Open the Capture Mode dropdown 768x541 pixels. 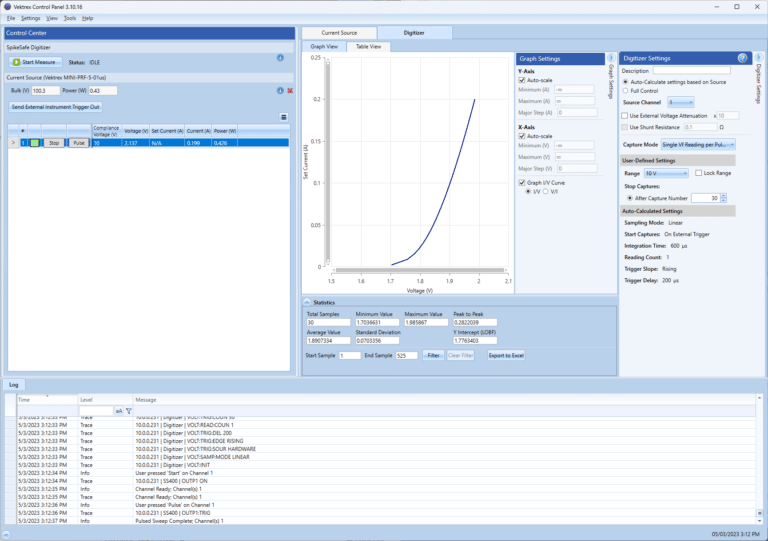click(706, 144)
